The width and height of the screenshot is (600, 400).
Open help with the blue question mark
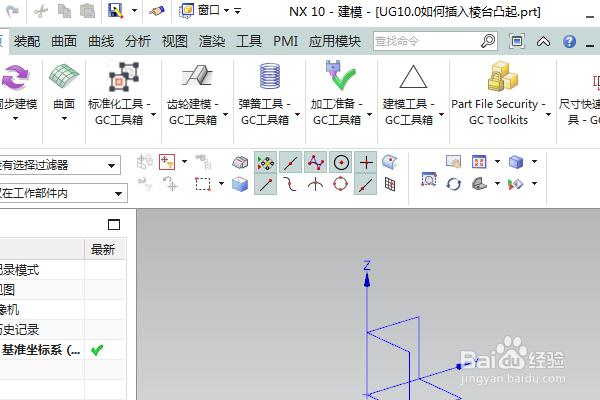pyautogui.click(x=569, y=41)
